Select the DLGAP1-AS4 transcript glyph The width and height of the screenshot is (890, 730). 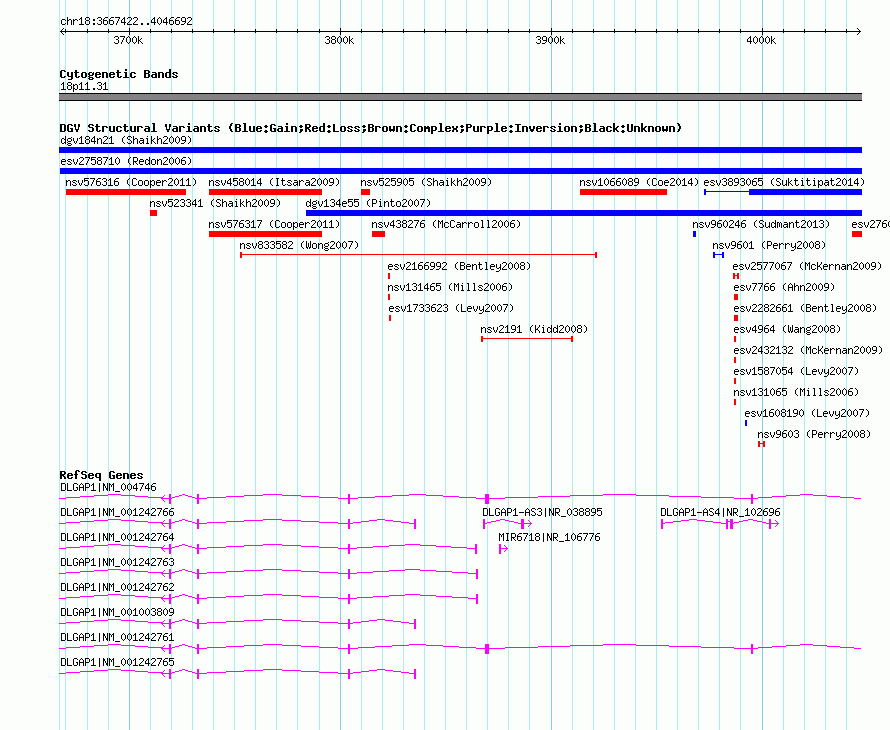(x=720, y=523)
